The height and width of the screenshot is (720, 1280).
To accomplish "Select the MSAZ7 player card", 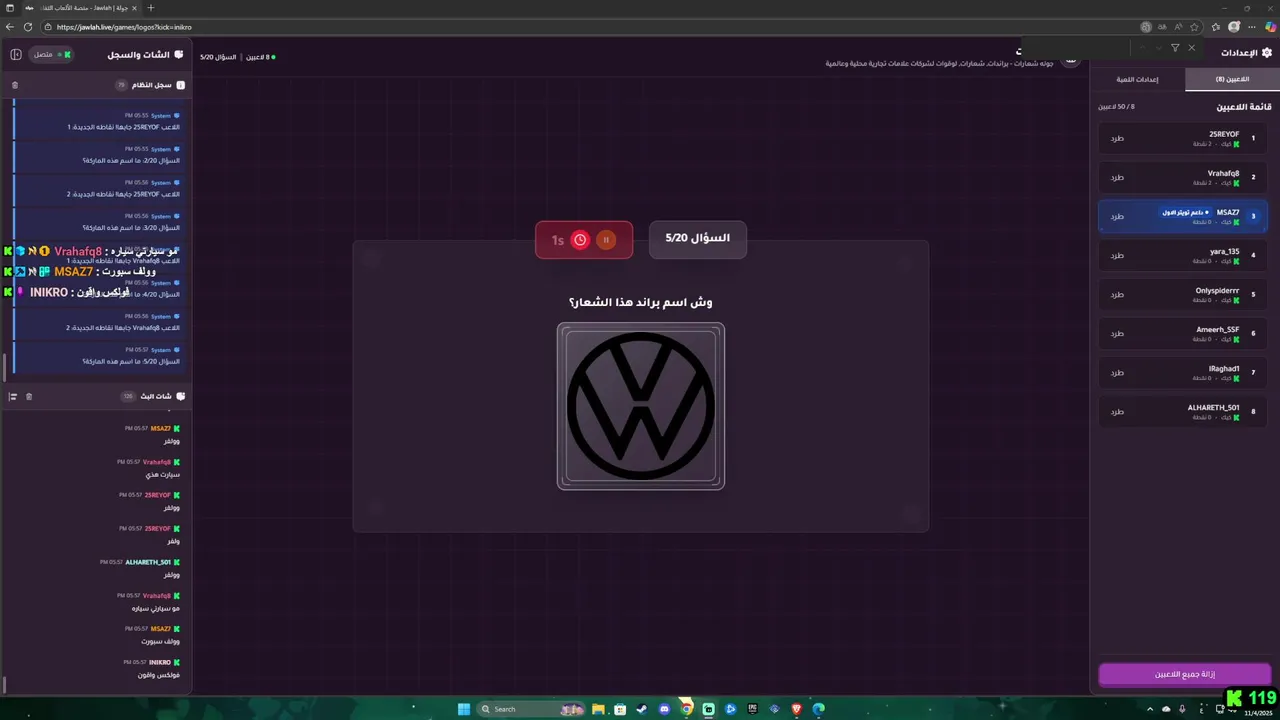I will pyautogui.click(x=1183, y=216).
